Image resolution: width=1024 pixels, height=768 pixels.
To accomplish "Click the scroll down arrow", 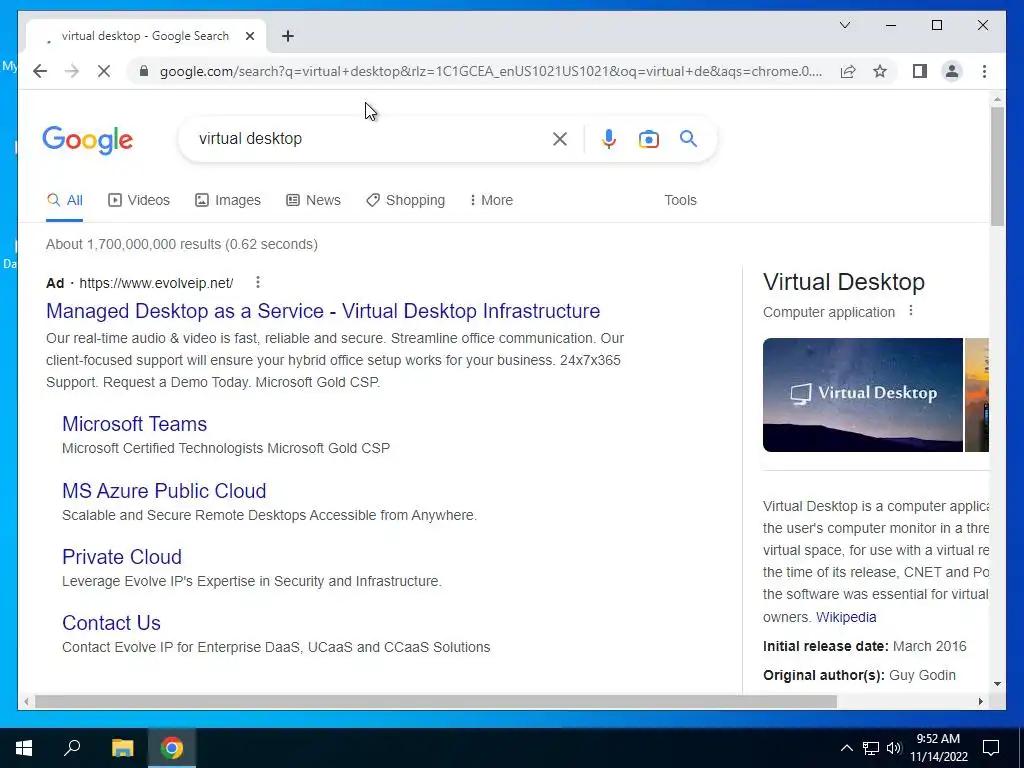I will (997, 684).
